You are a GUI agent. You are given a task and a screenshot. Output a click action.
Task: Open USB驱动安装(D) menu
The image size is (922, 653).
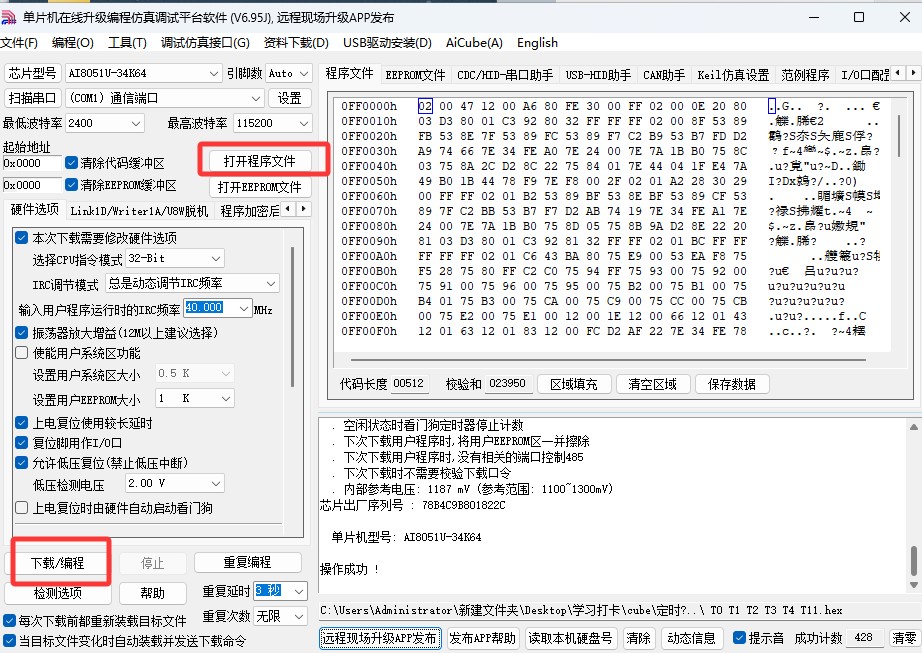[387, 43]
